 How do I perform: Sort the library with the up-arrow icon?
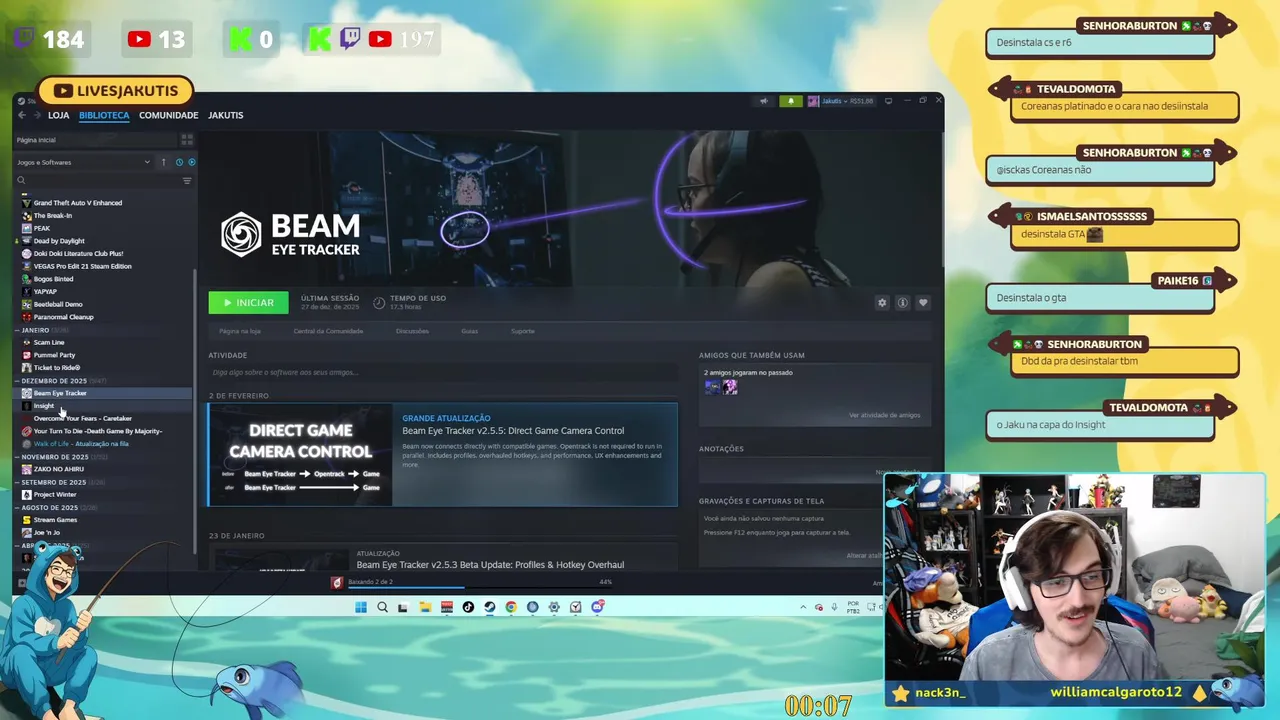(x=164, y=162)
